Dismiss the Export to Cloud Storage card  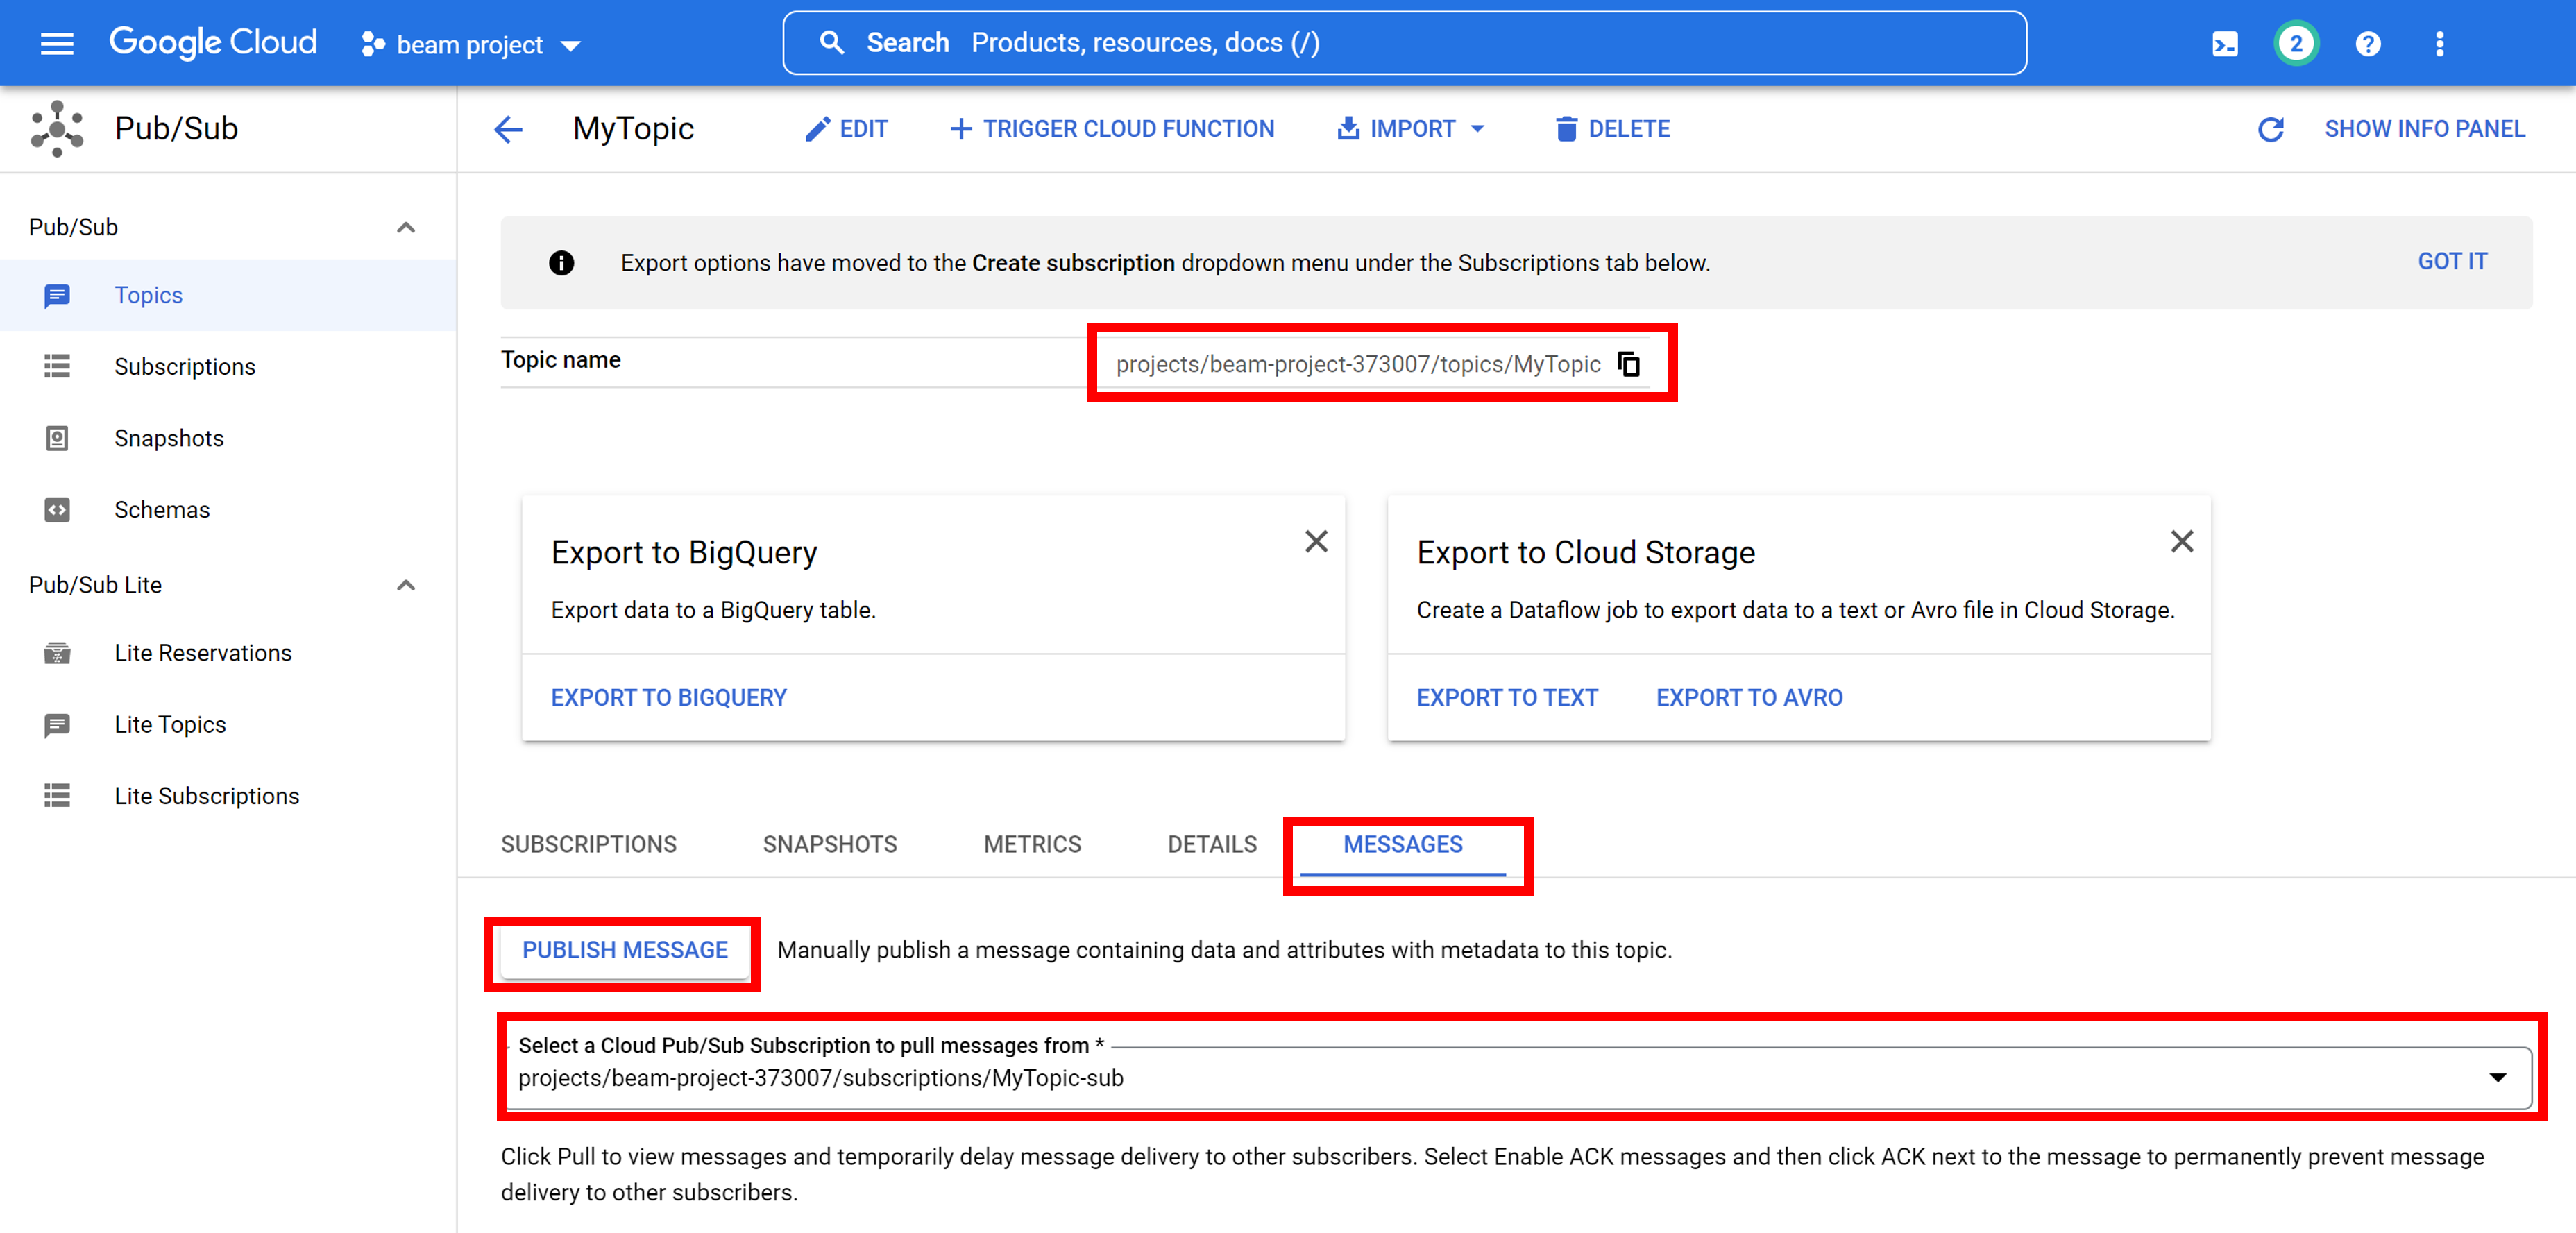(x=2182, y=541)
